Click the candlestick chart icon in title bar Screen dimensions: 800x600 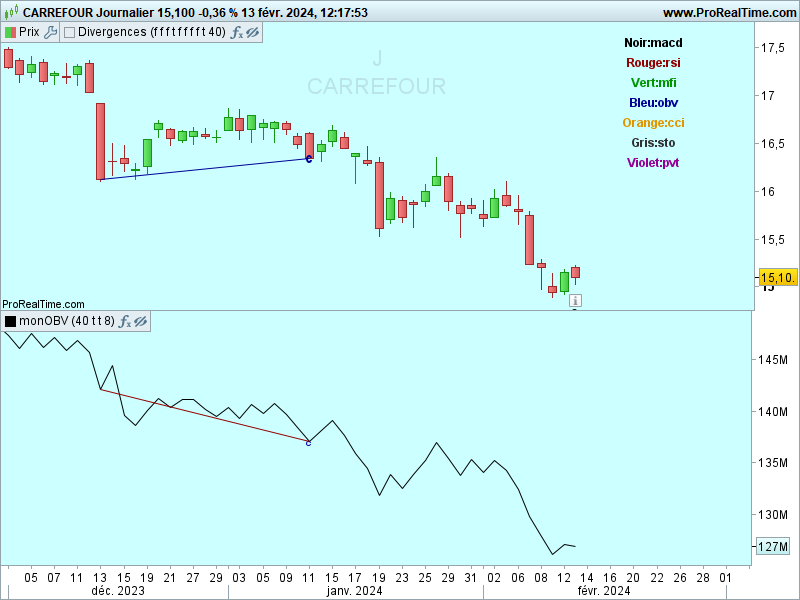11,12
